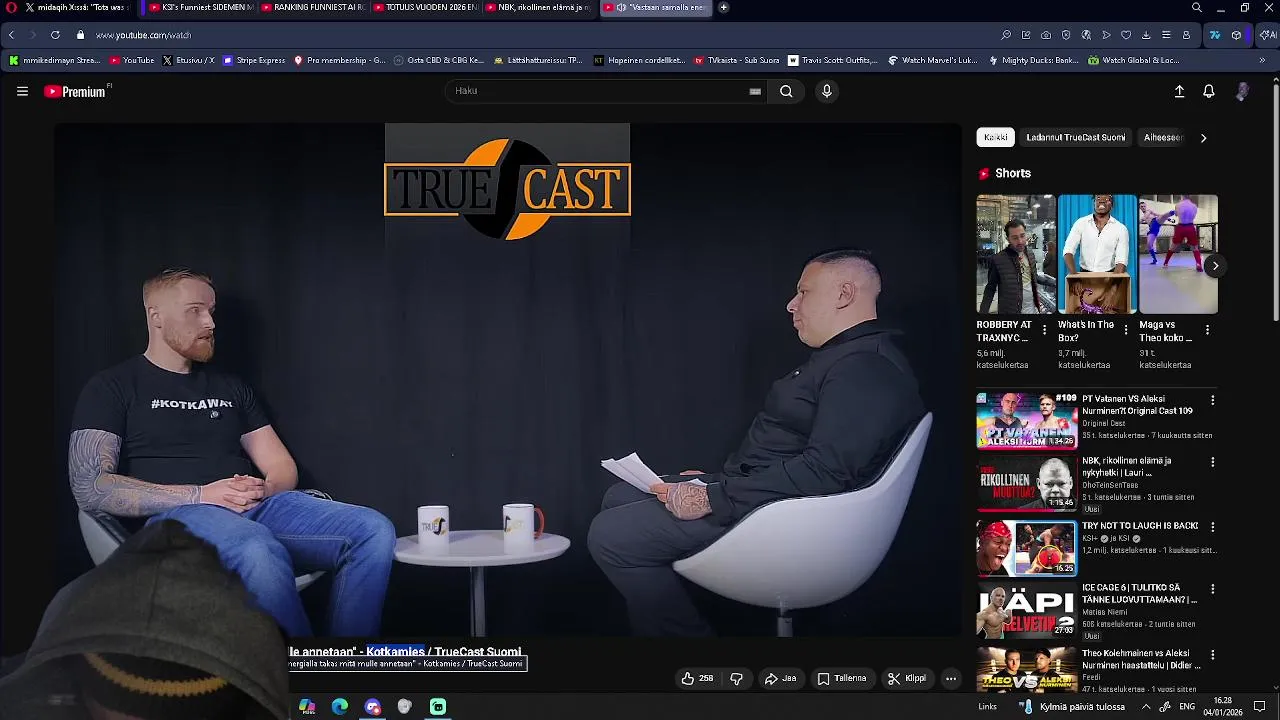Open the YouTube guide hamburger menu

pos(22,91)
